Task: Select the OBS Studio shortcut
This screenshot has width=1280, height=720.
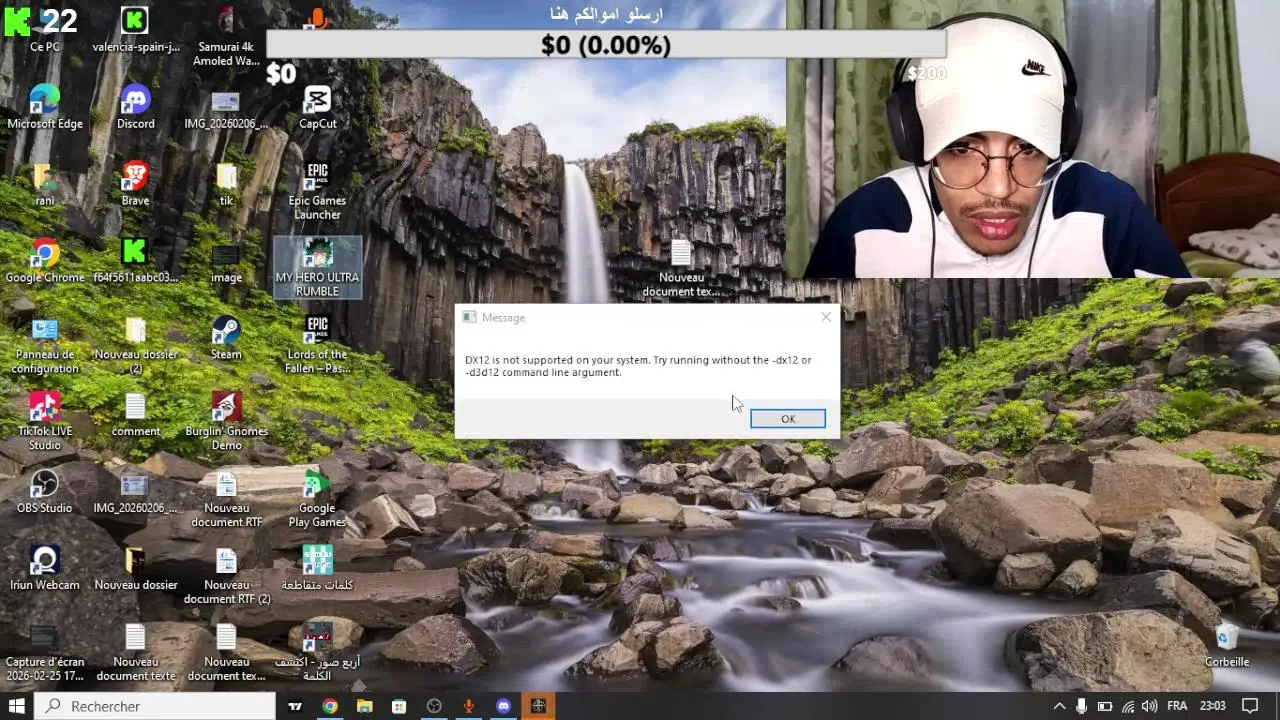Action: pos(45,492)
